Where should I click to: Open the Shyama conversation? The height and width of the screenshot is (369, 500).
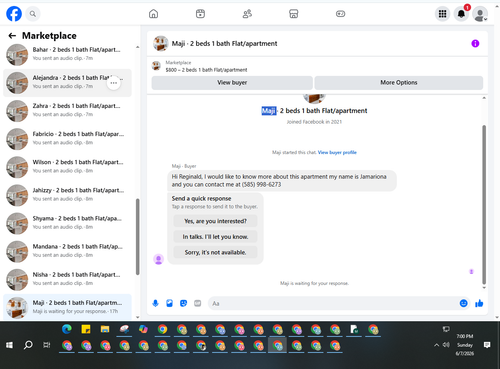67,223
